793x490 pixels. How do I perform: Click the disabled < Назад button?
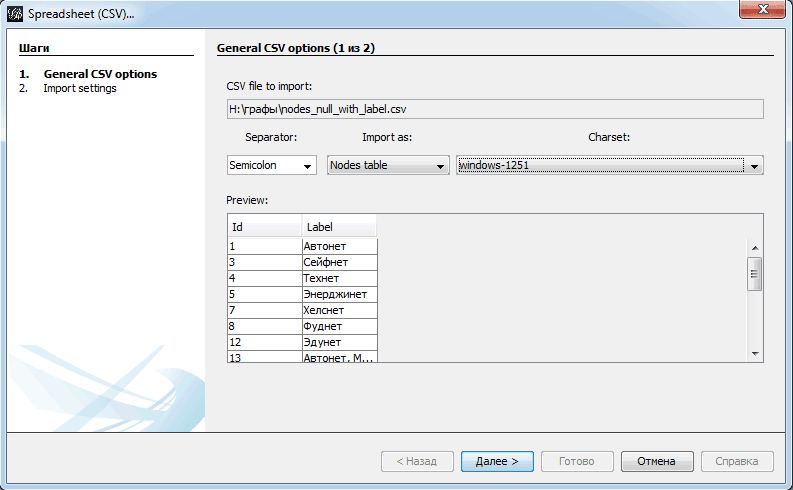(x=417, y=461)
